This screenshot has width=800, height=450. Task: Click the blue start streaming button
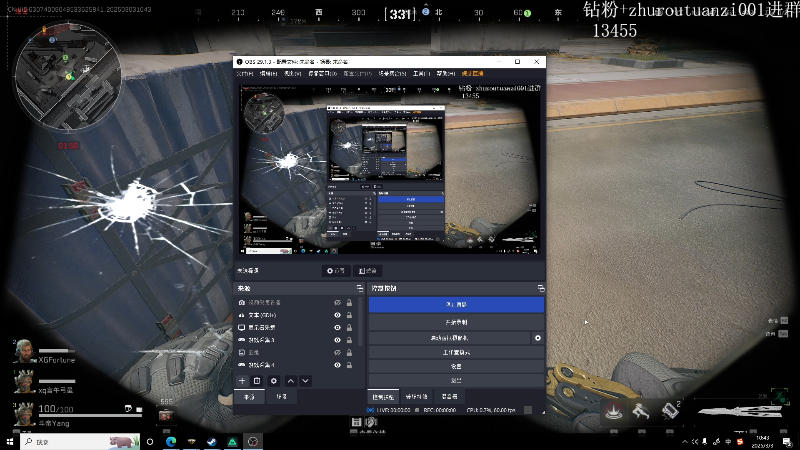(456, 305)
